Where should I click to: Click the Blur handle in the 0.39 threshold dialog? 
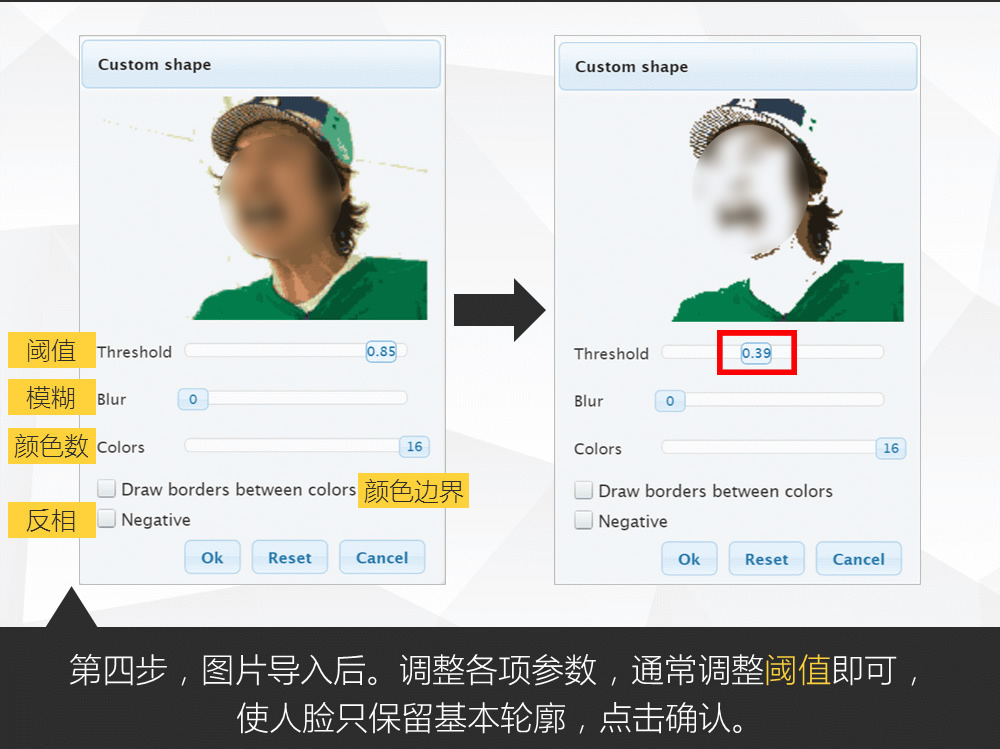(670, 401)
